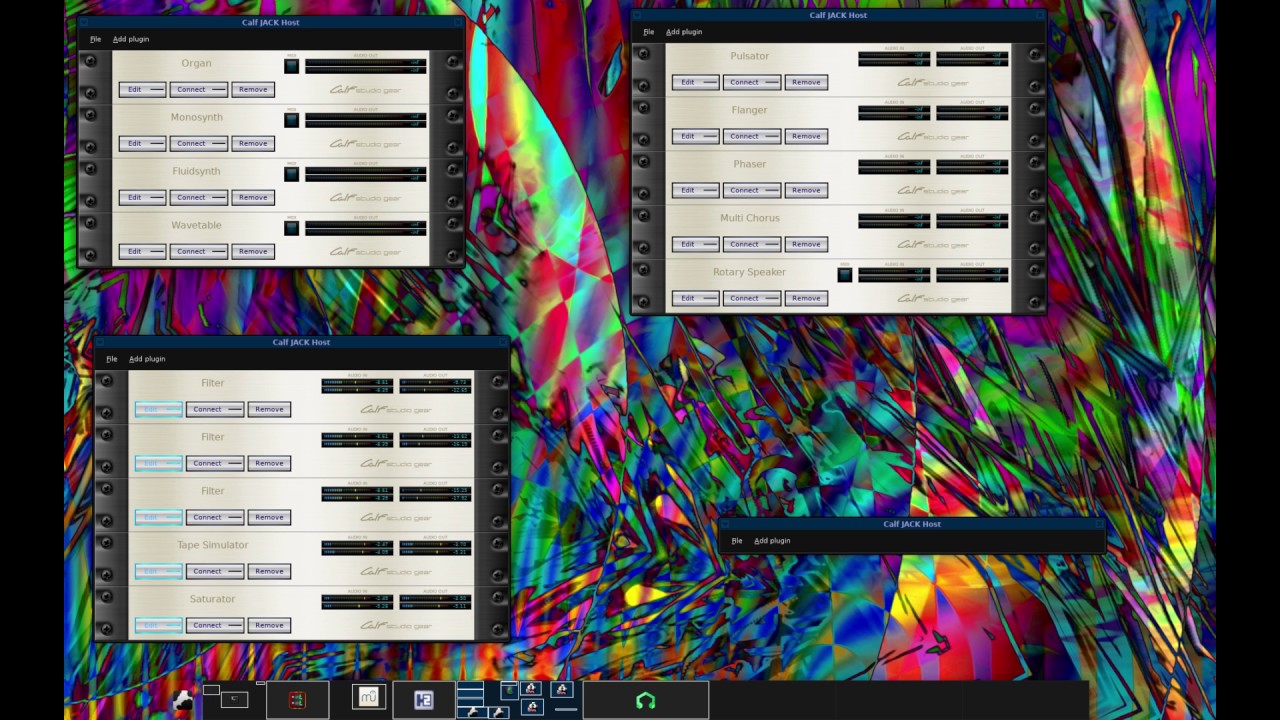The height and width of the screenshot is (720, 1280).
Task: Remove the Multi Chorus plugin
Action: pos(806,244)
